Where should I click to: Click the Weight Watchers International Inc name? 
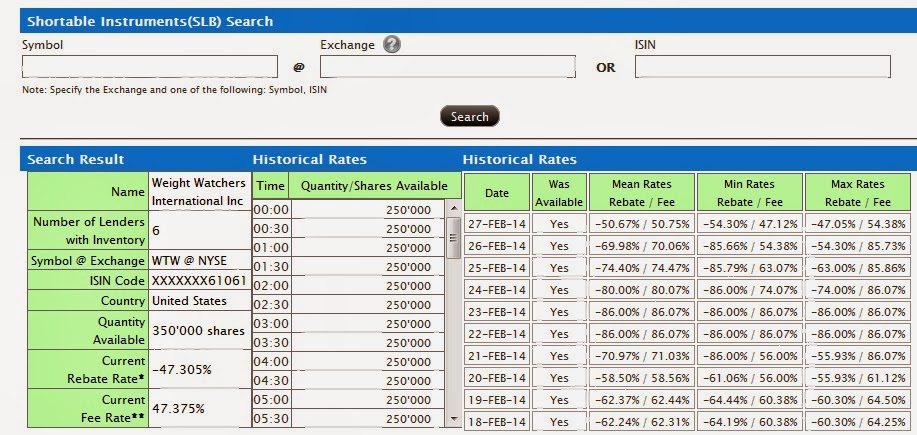coord(200,191)
